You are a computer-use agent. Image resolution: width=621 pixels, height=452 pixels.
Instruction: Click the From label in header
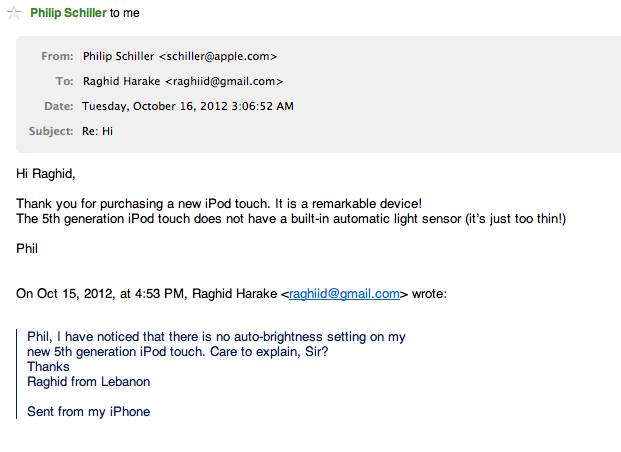(57, 56)
